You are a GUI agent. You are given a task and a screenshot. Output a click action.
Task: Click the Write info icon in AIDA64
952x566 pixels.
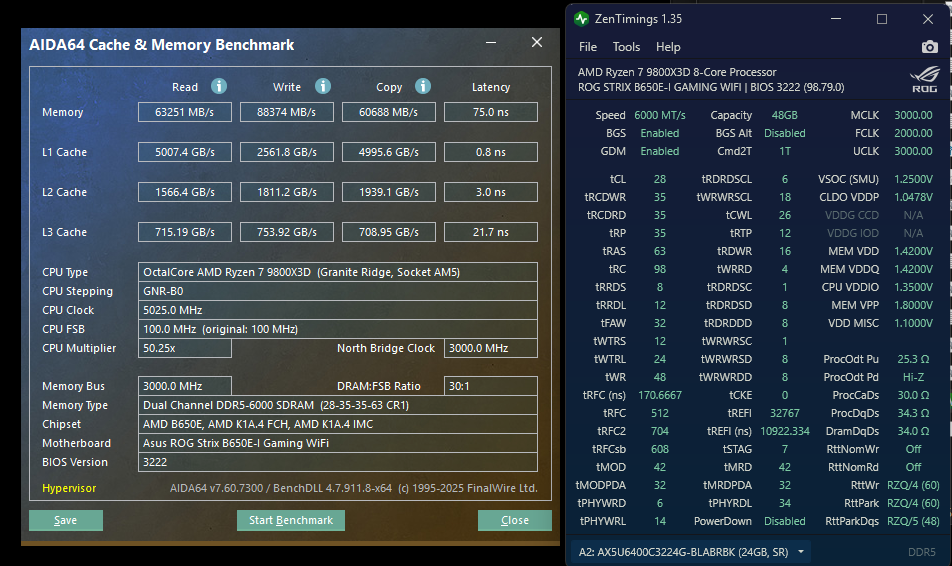323,86
